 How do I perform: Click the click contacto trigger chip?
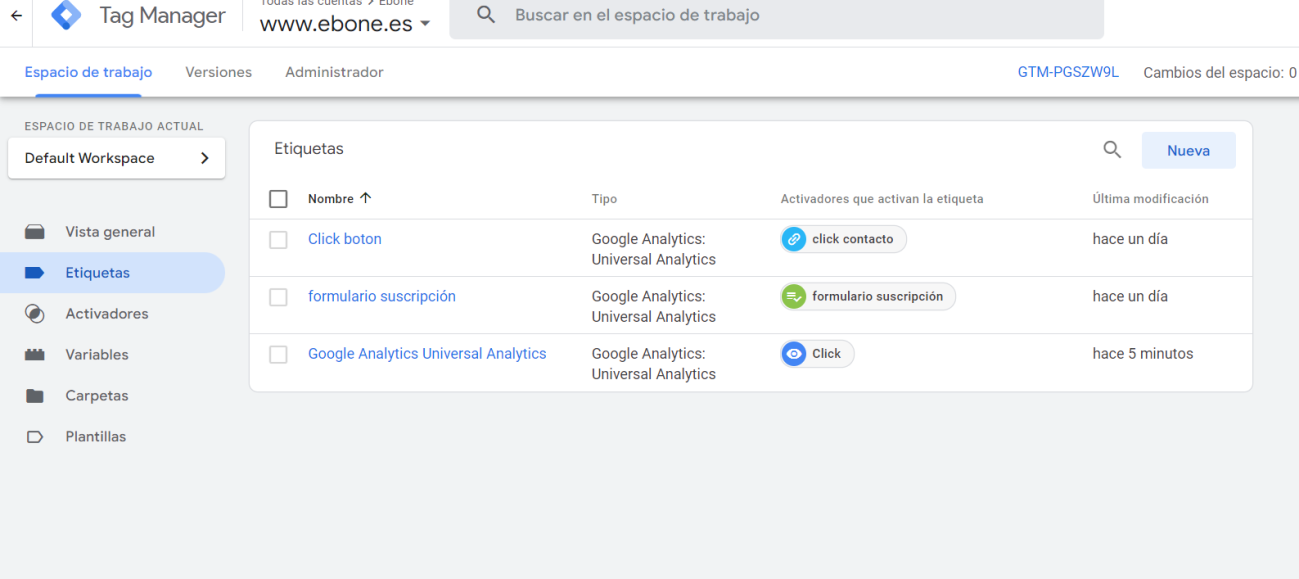[843, 240]
